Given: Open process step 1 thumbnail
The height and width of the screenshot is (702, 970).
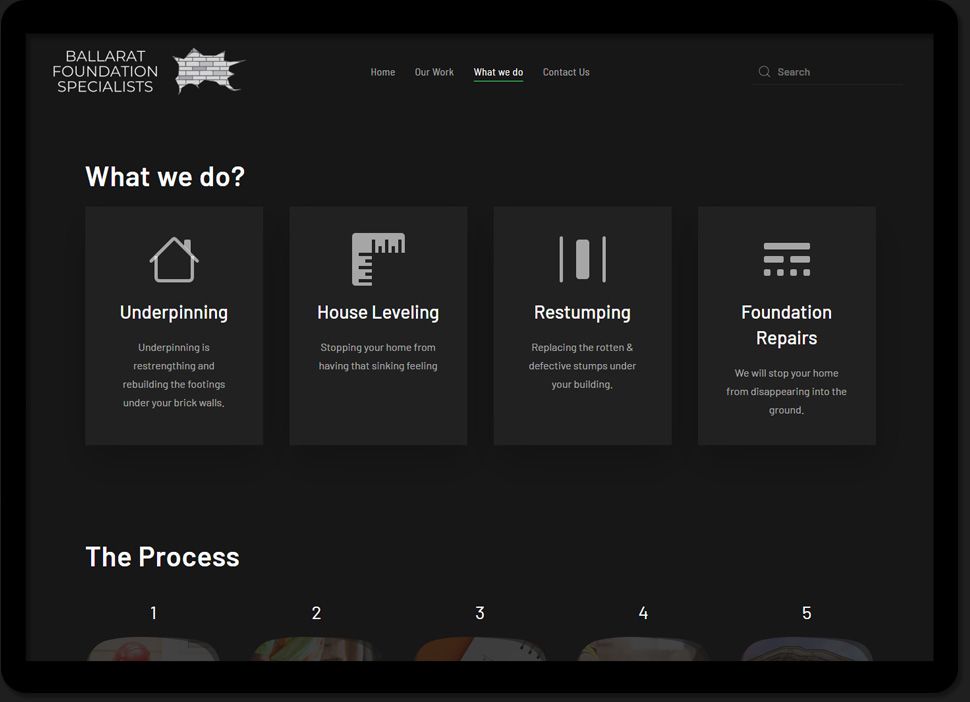Looking at the screenshot, I should click(x=153, y=649).
